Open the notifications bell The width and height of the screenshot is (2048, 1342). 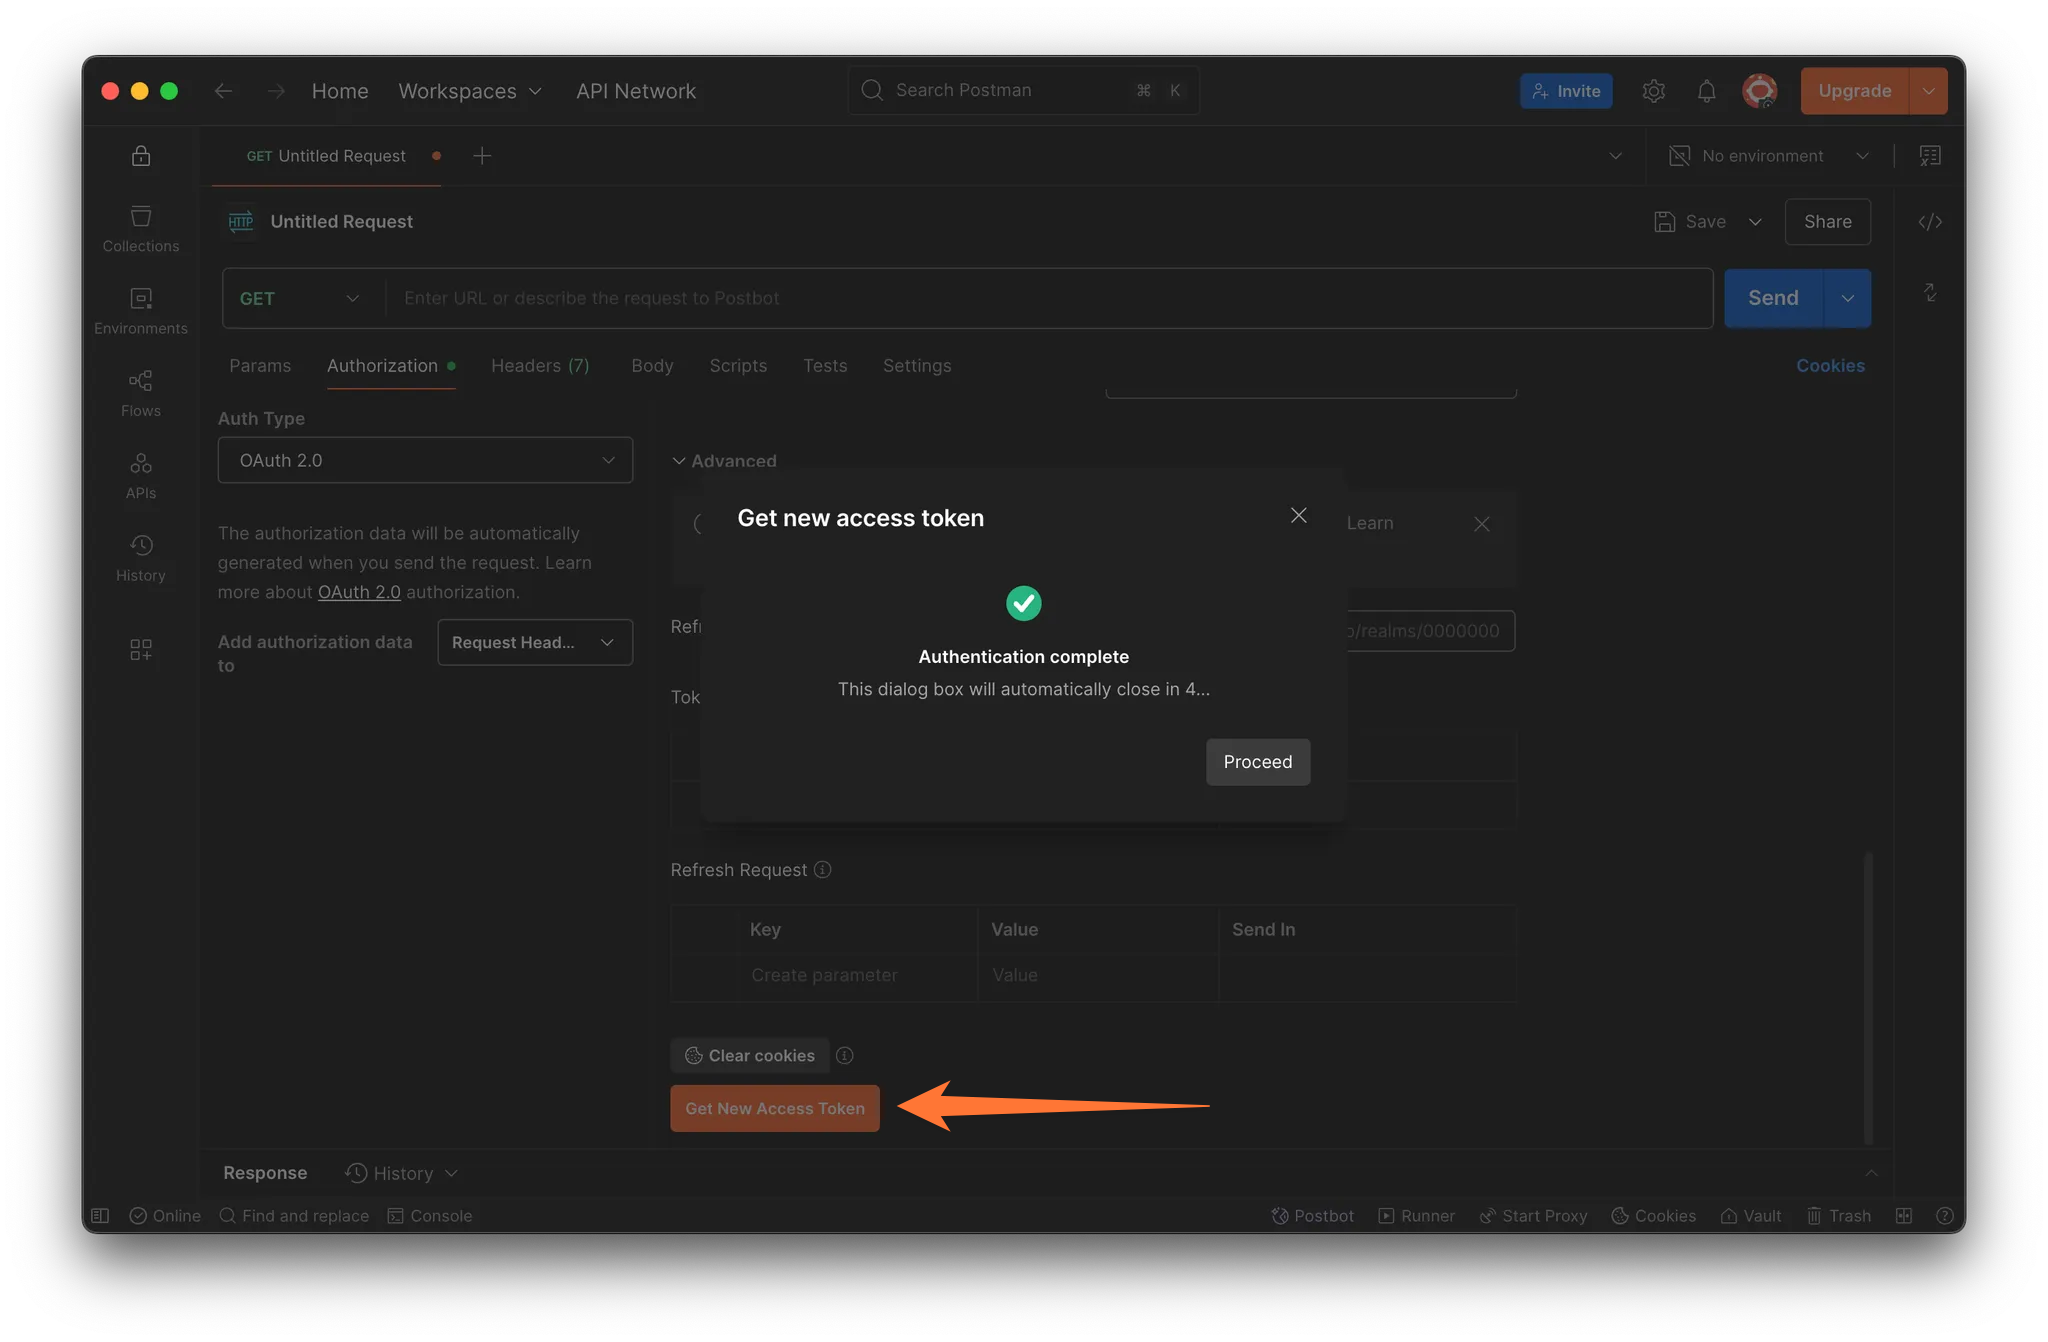pyautogui.click(x=1707, y=91)
